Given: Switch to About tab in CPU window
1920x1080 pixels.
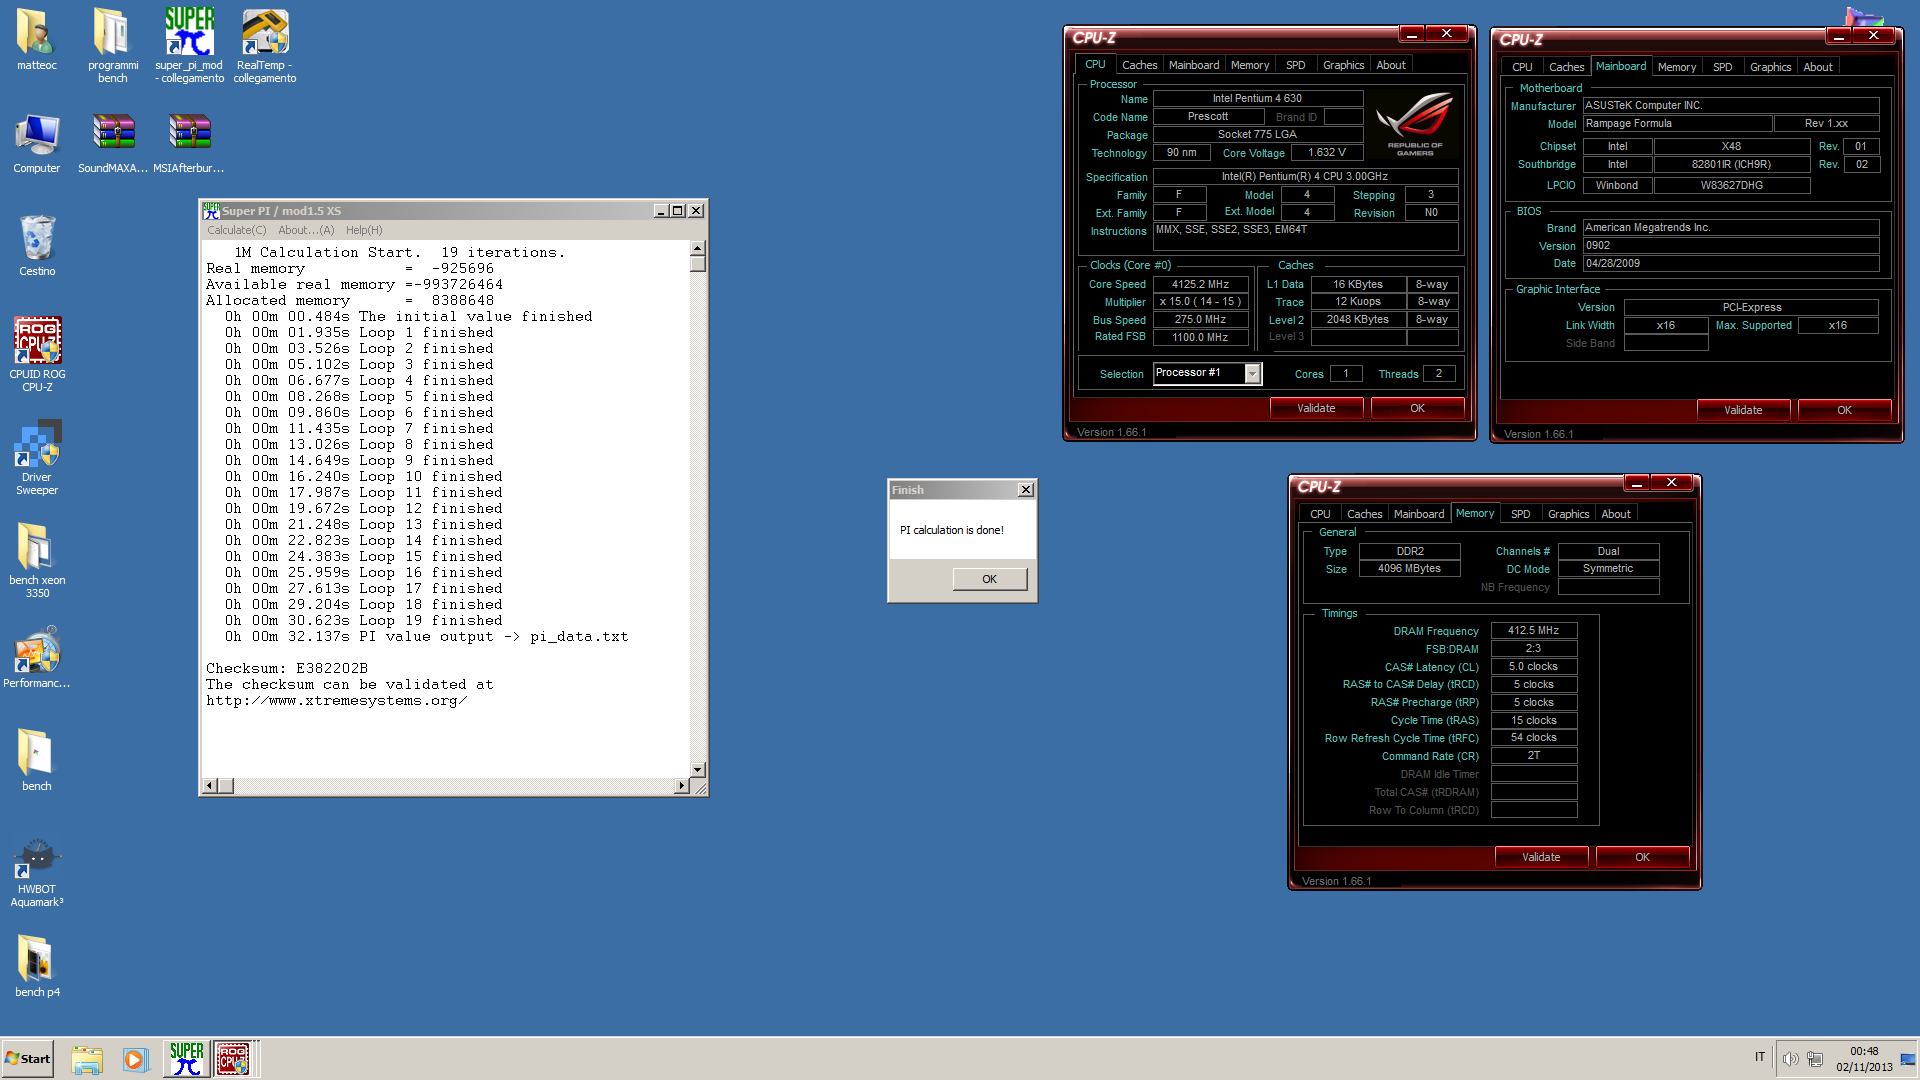Looking at the screenshot, I should (x=1391, y=65).
